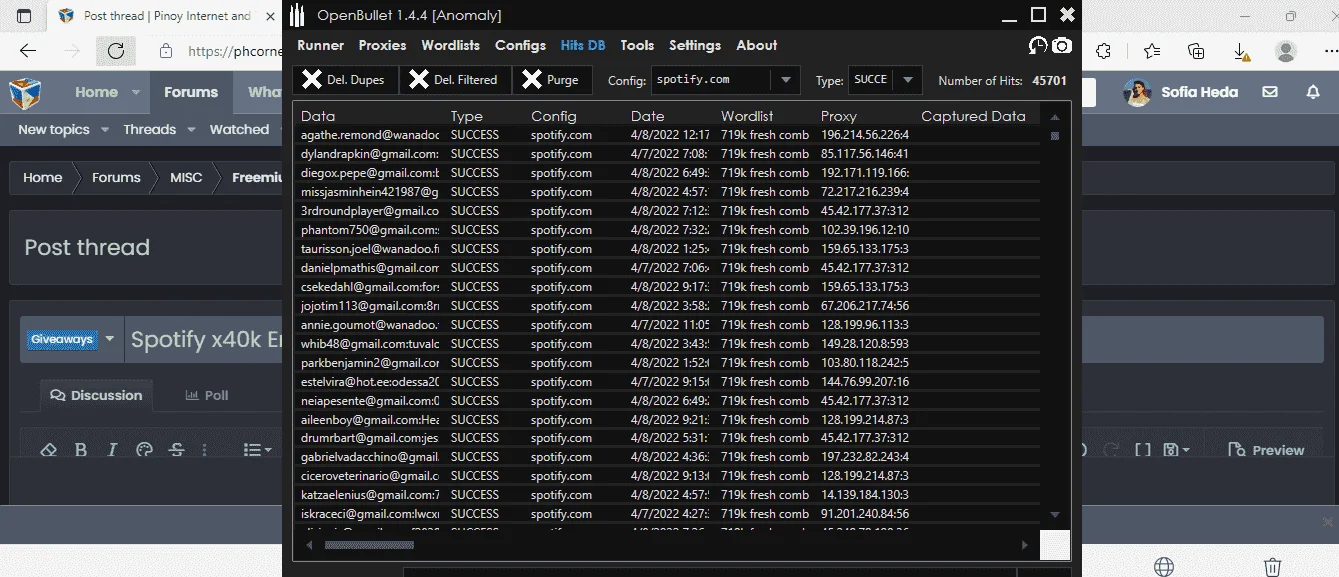Click the camera screenshot icon in OpenBullet

coord(1062,45)
